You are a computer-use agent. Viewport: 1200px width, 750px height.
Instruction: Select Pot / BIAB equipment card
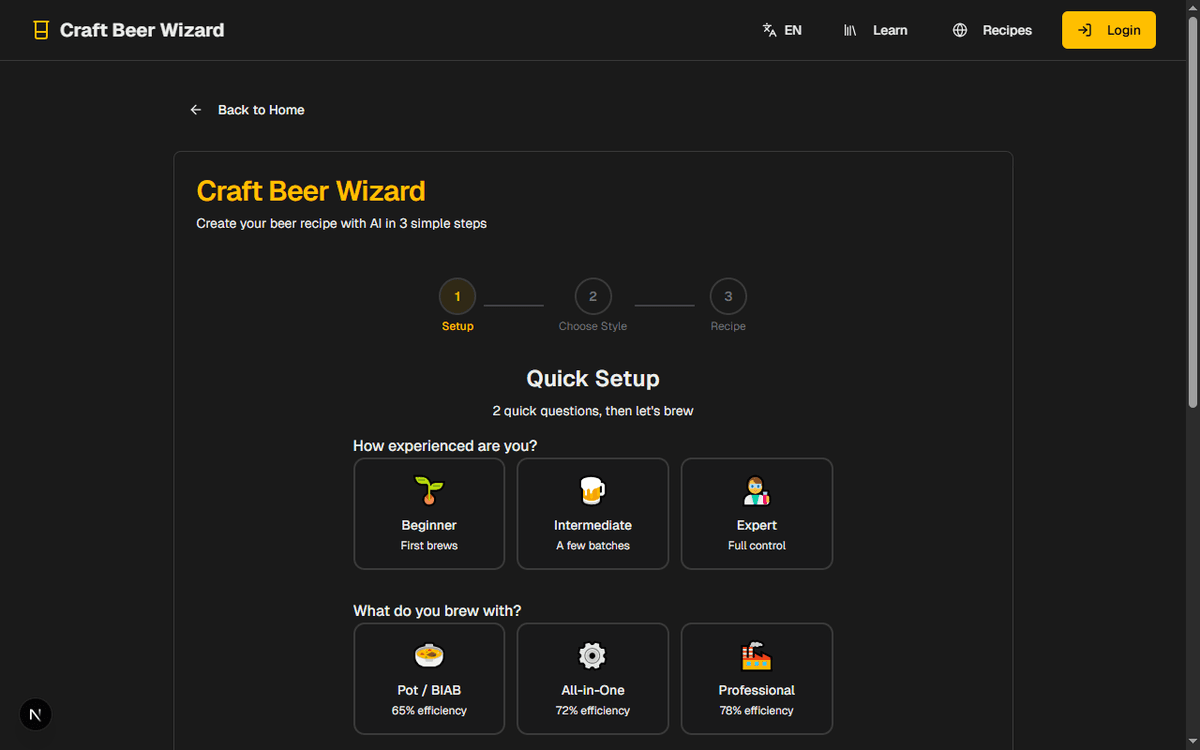(429, 679)
